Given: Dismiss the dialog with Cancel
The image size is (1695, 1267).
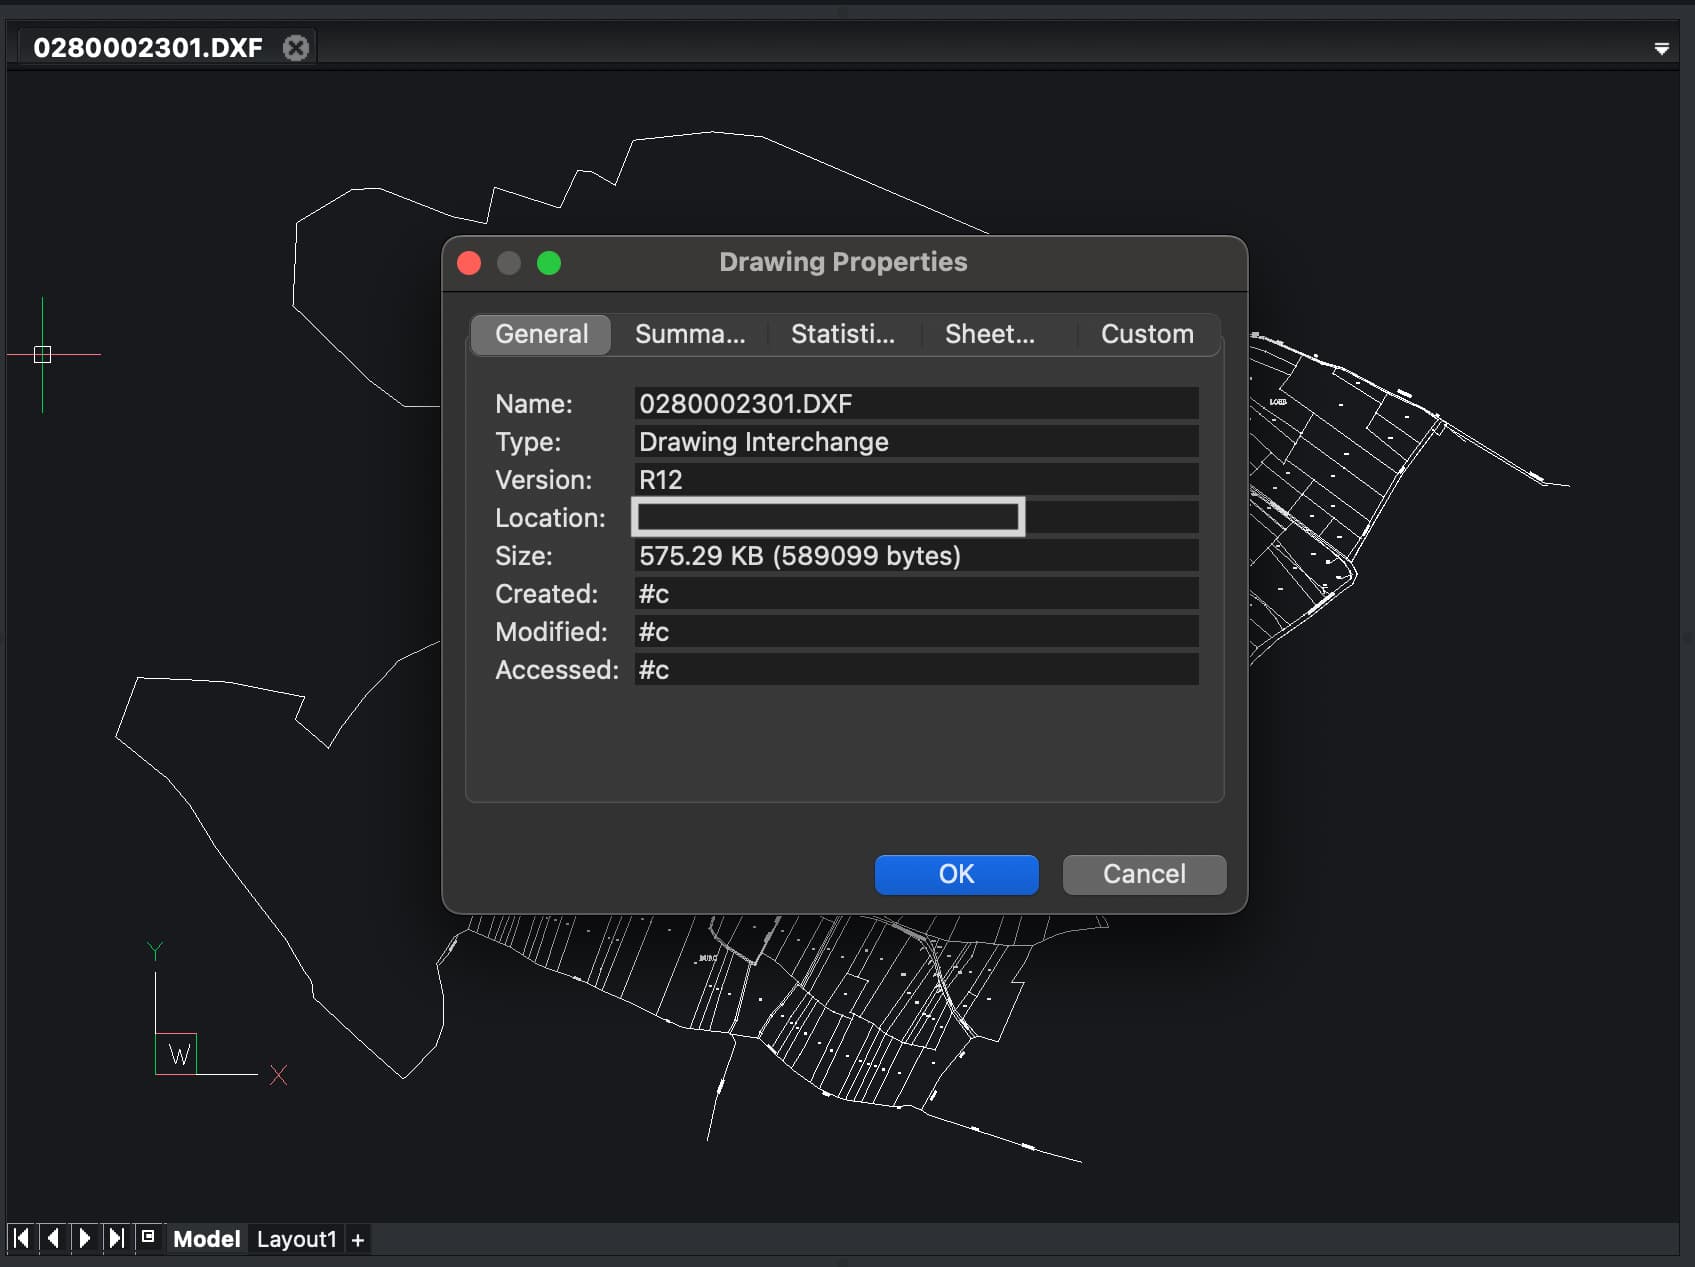Looking at the screenshot, I should tap(1144, 874).
